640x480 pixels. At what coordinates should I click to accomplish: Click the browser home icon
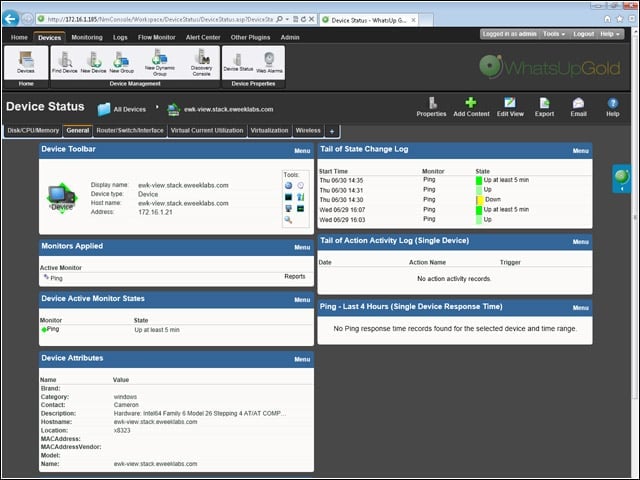pos(607,19)
